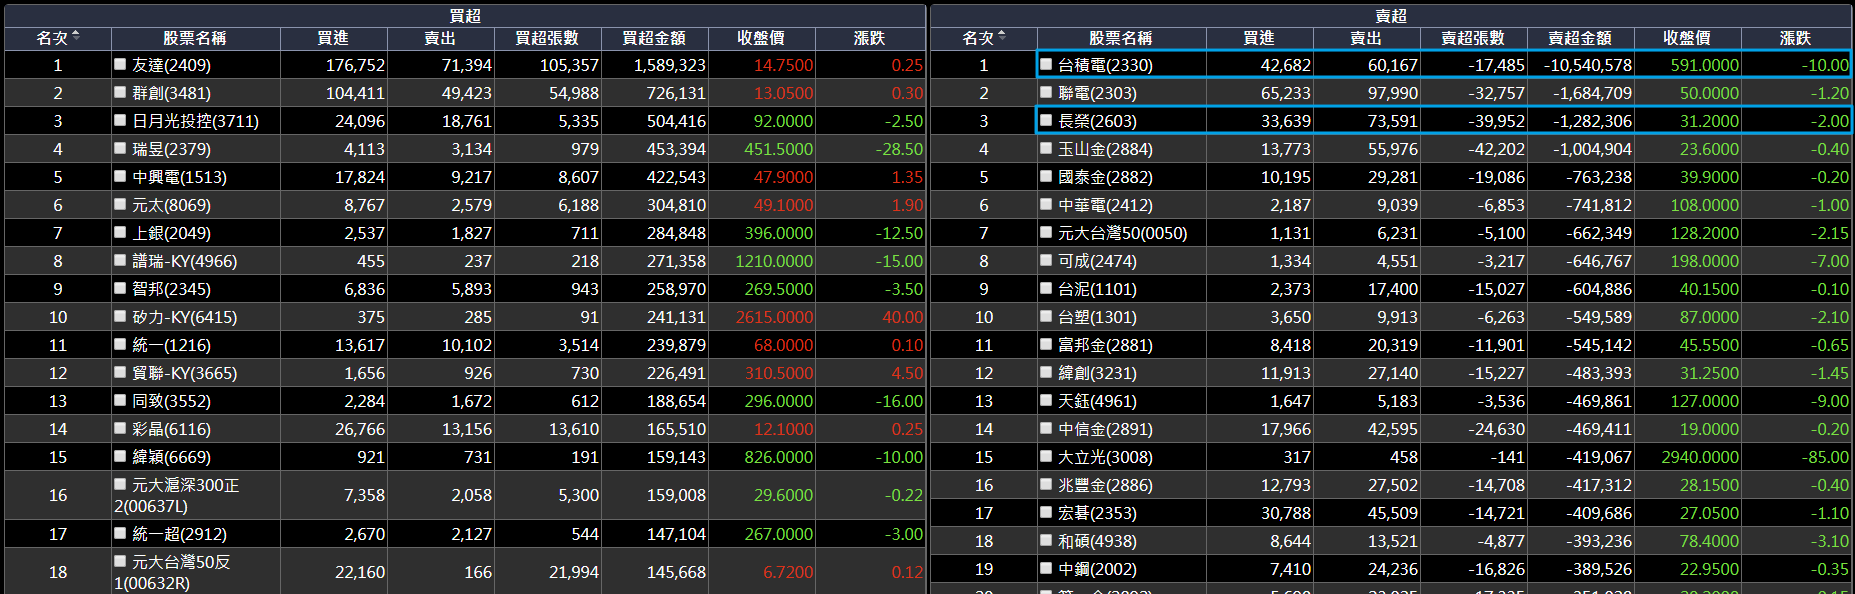Open stock 統一(1216)
The height and width of the screenshot is (594, 1855).
[x=171, y=345]
